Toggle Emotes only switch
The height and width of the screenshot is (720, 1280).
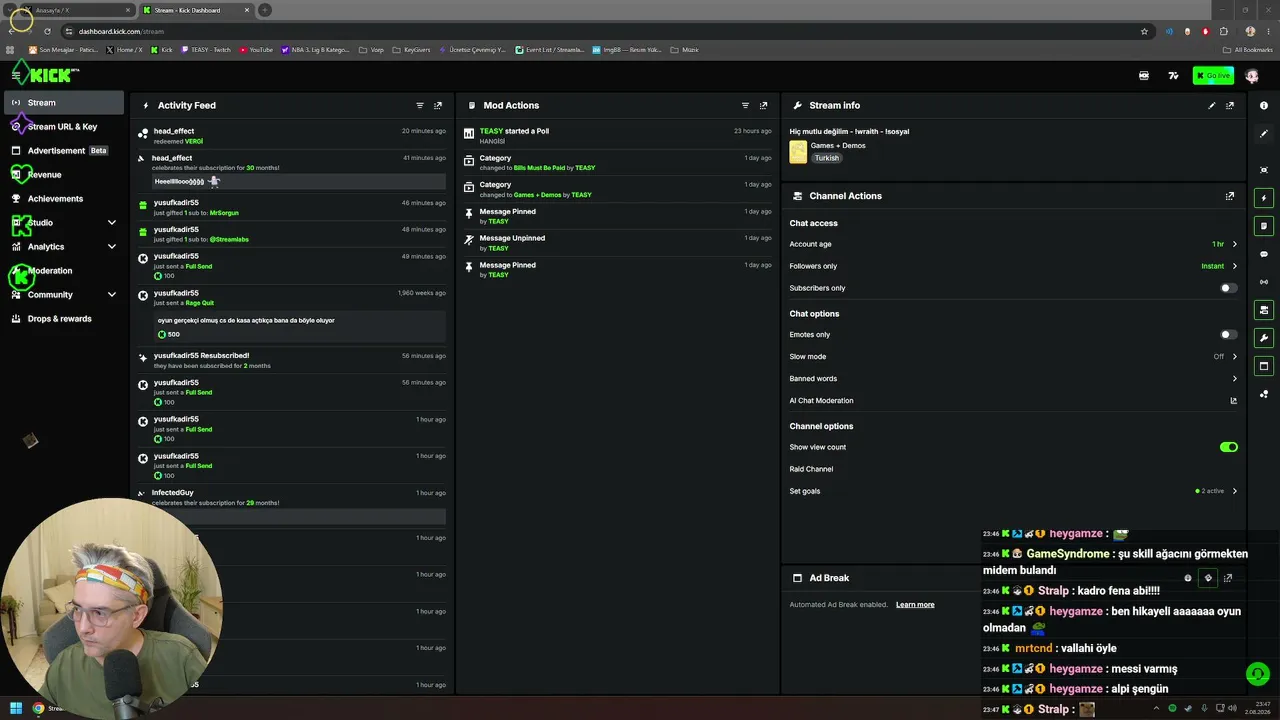pos(1229,335)
